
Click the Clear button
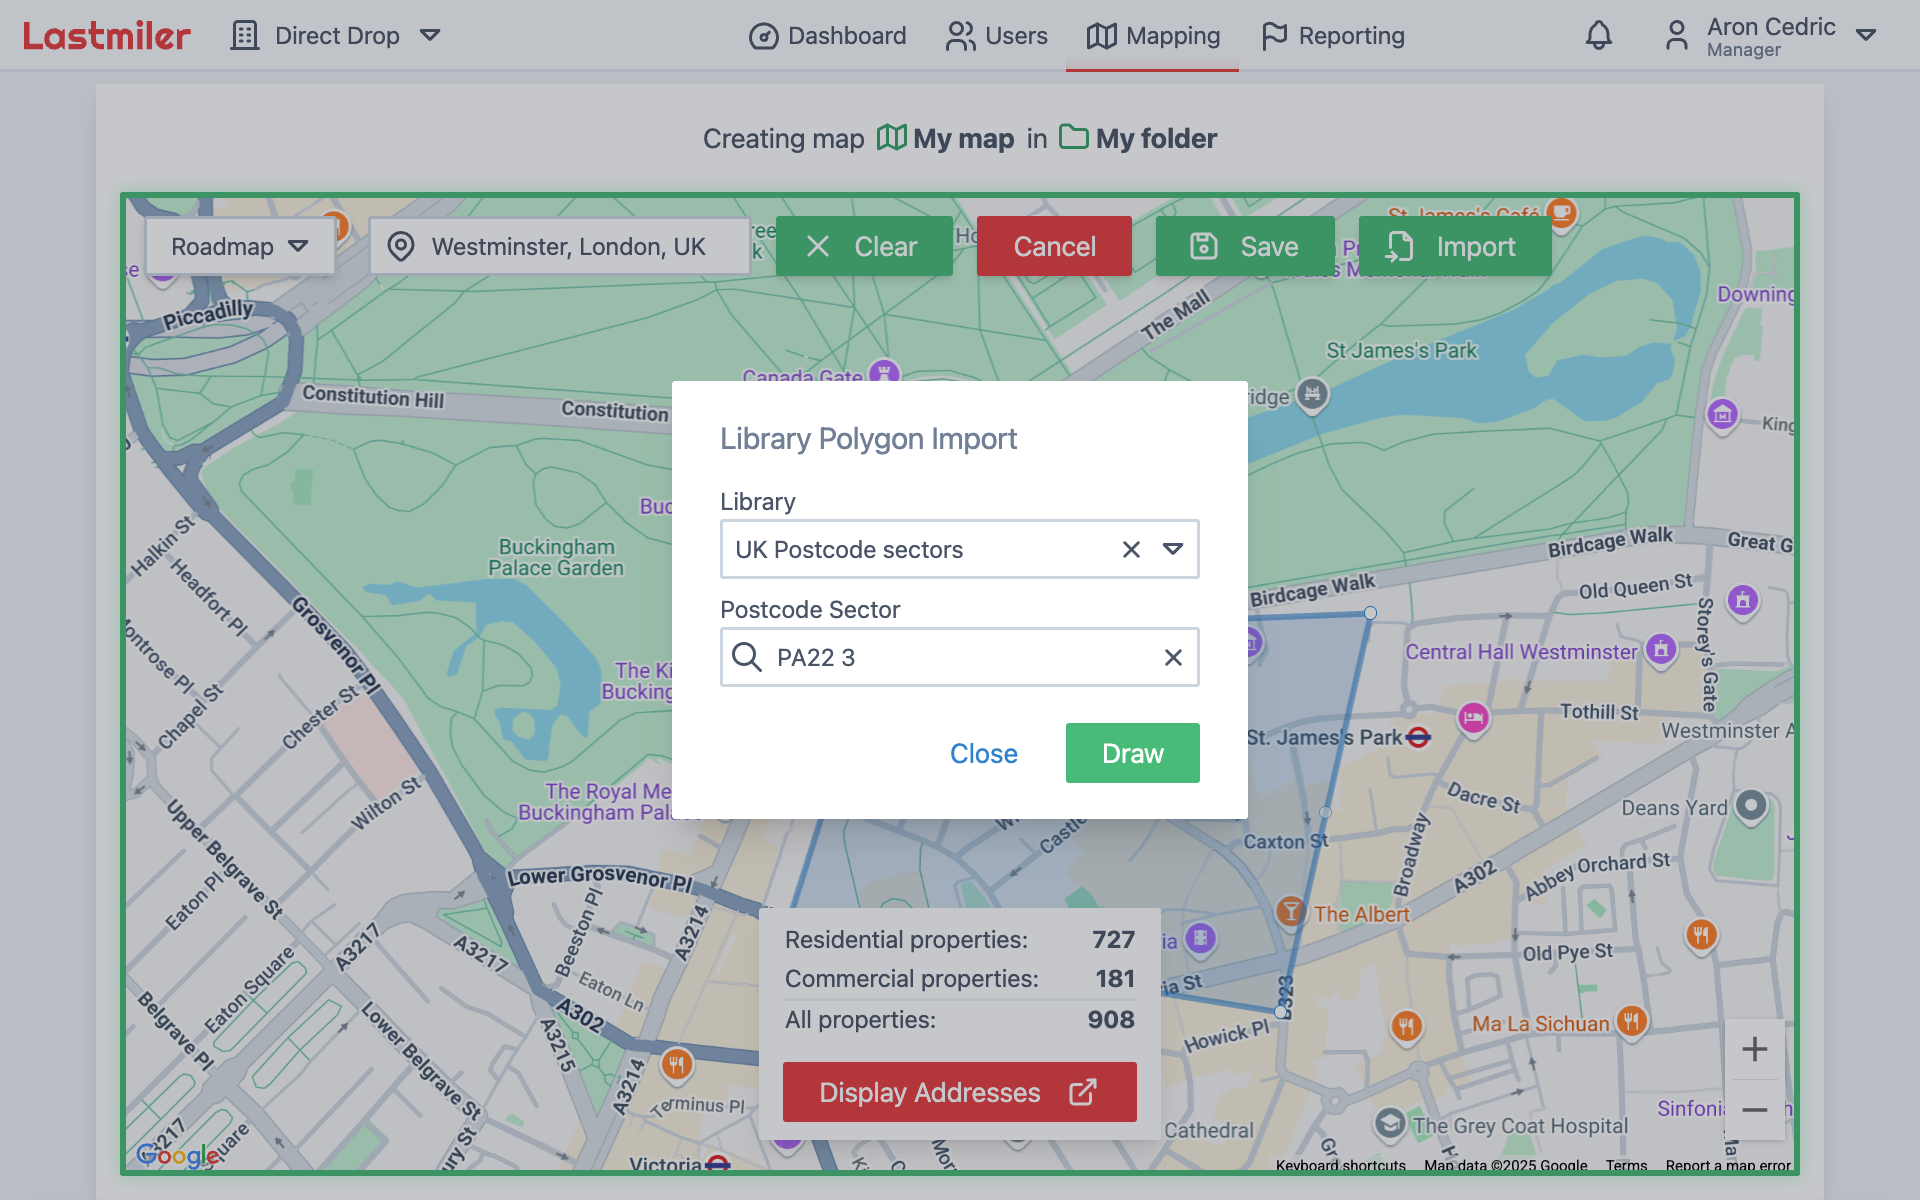point(864,246)
